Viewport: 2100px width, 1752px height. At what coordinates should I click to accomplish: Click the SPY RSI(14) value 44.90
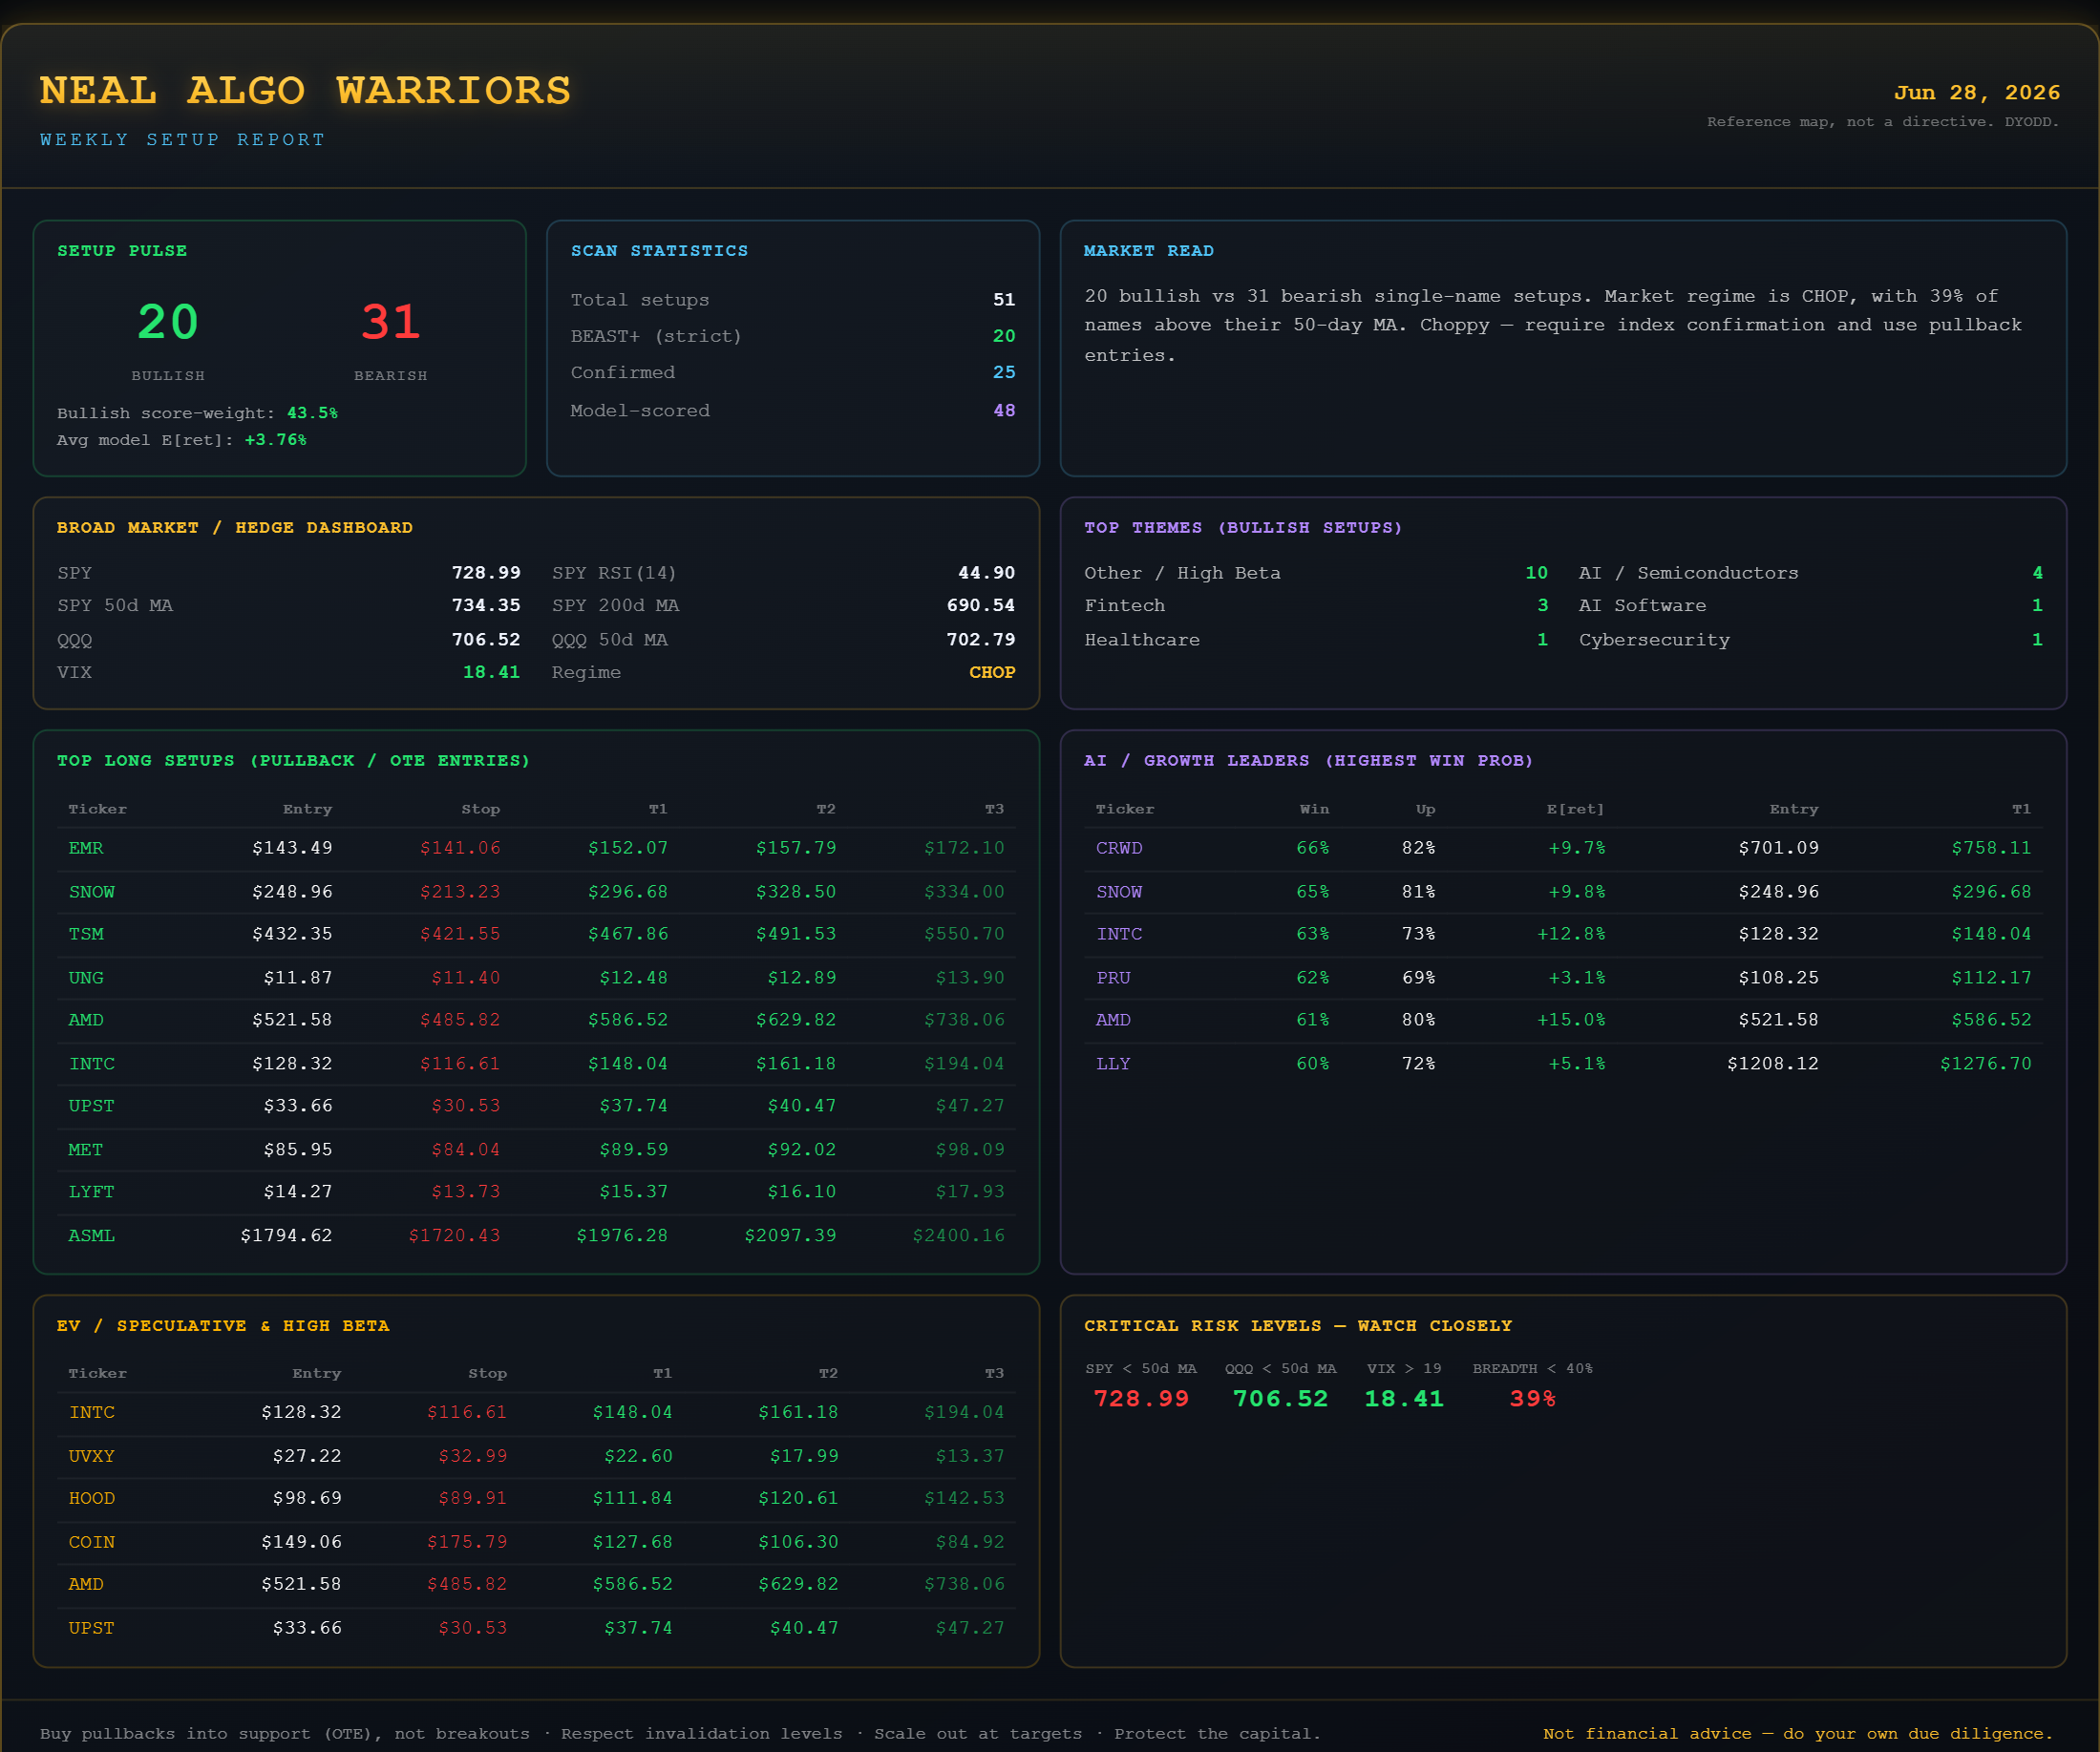coord(986,572)
